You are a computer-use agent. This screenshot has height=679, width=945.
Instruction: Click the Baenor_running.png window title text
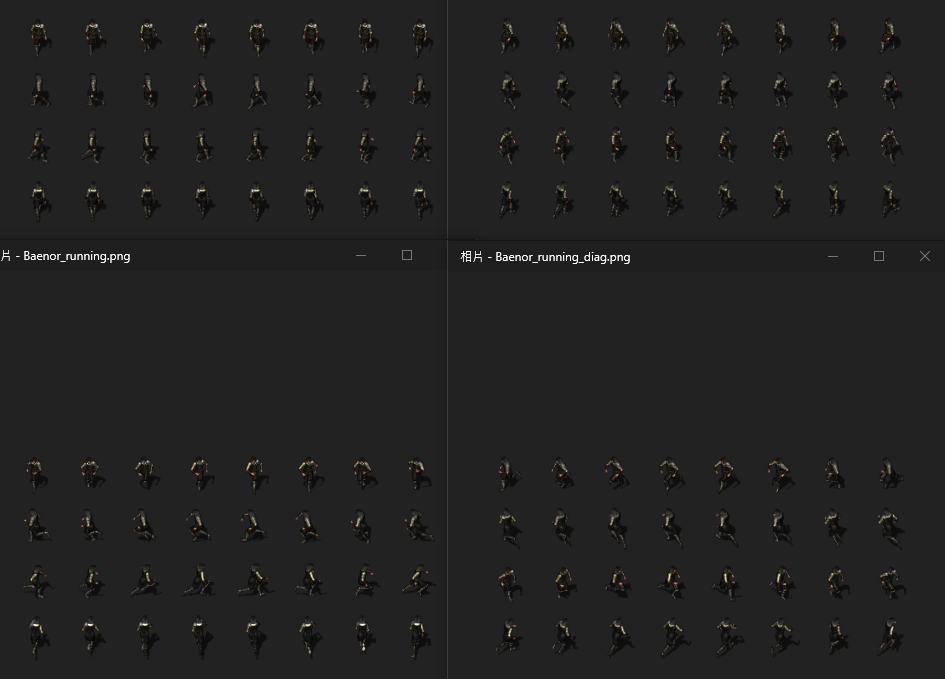coord(65,256)
